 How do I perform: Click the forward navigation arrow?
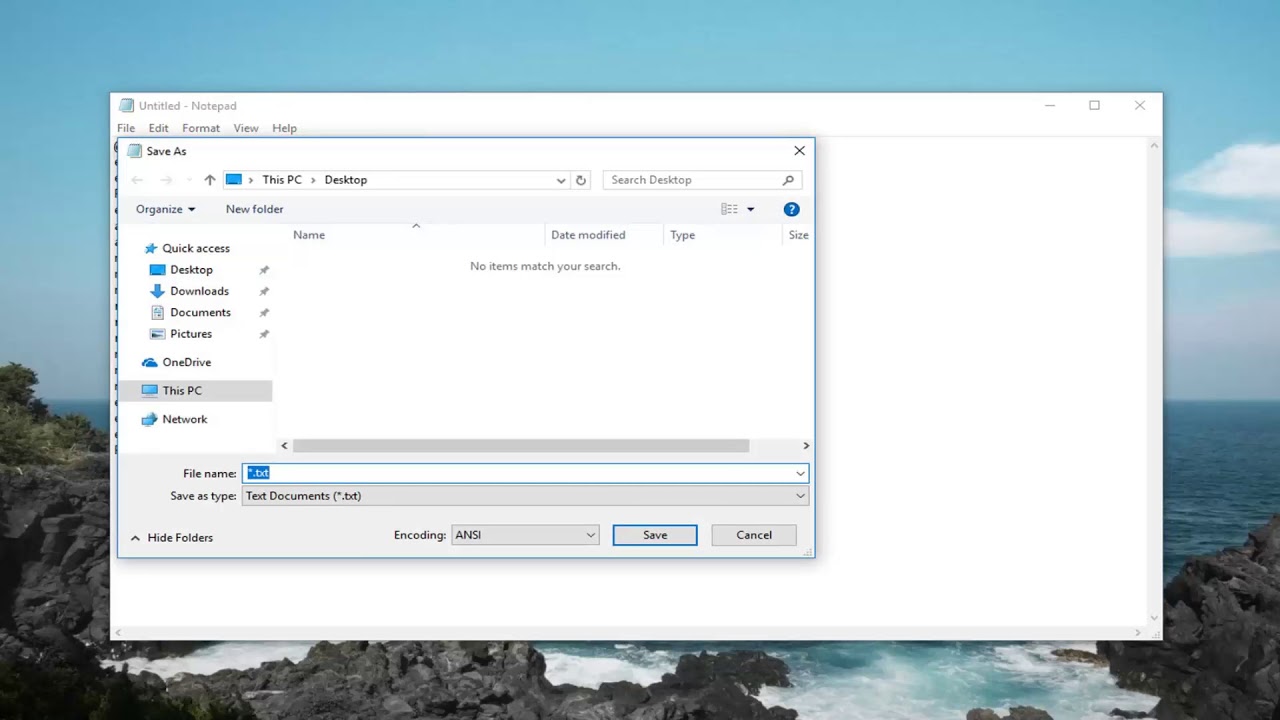tap(165, 179)
